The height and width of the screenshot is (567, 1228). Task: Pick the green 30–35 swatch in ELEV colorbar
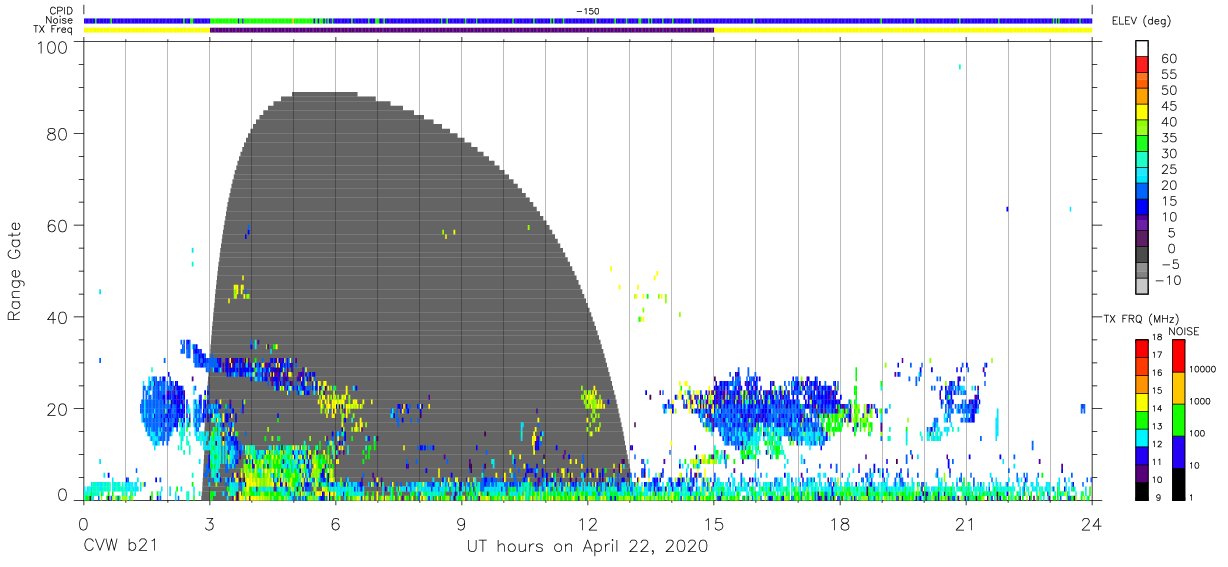1141,145
